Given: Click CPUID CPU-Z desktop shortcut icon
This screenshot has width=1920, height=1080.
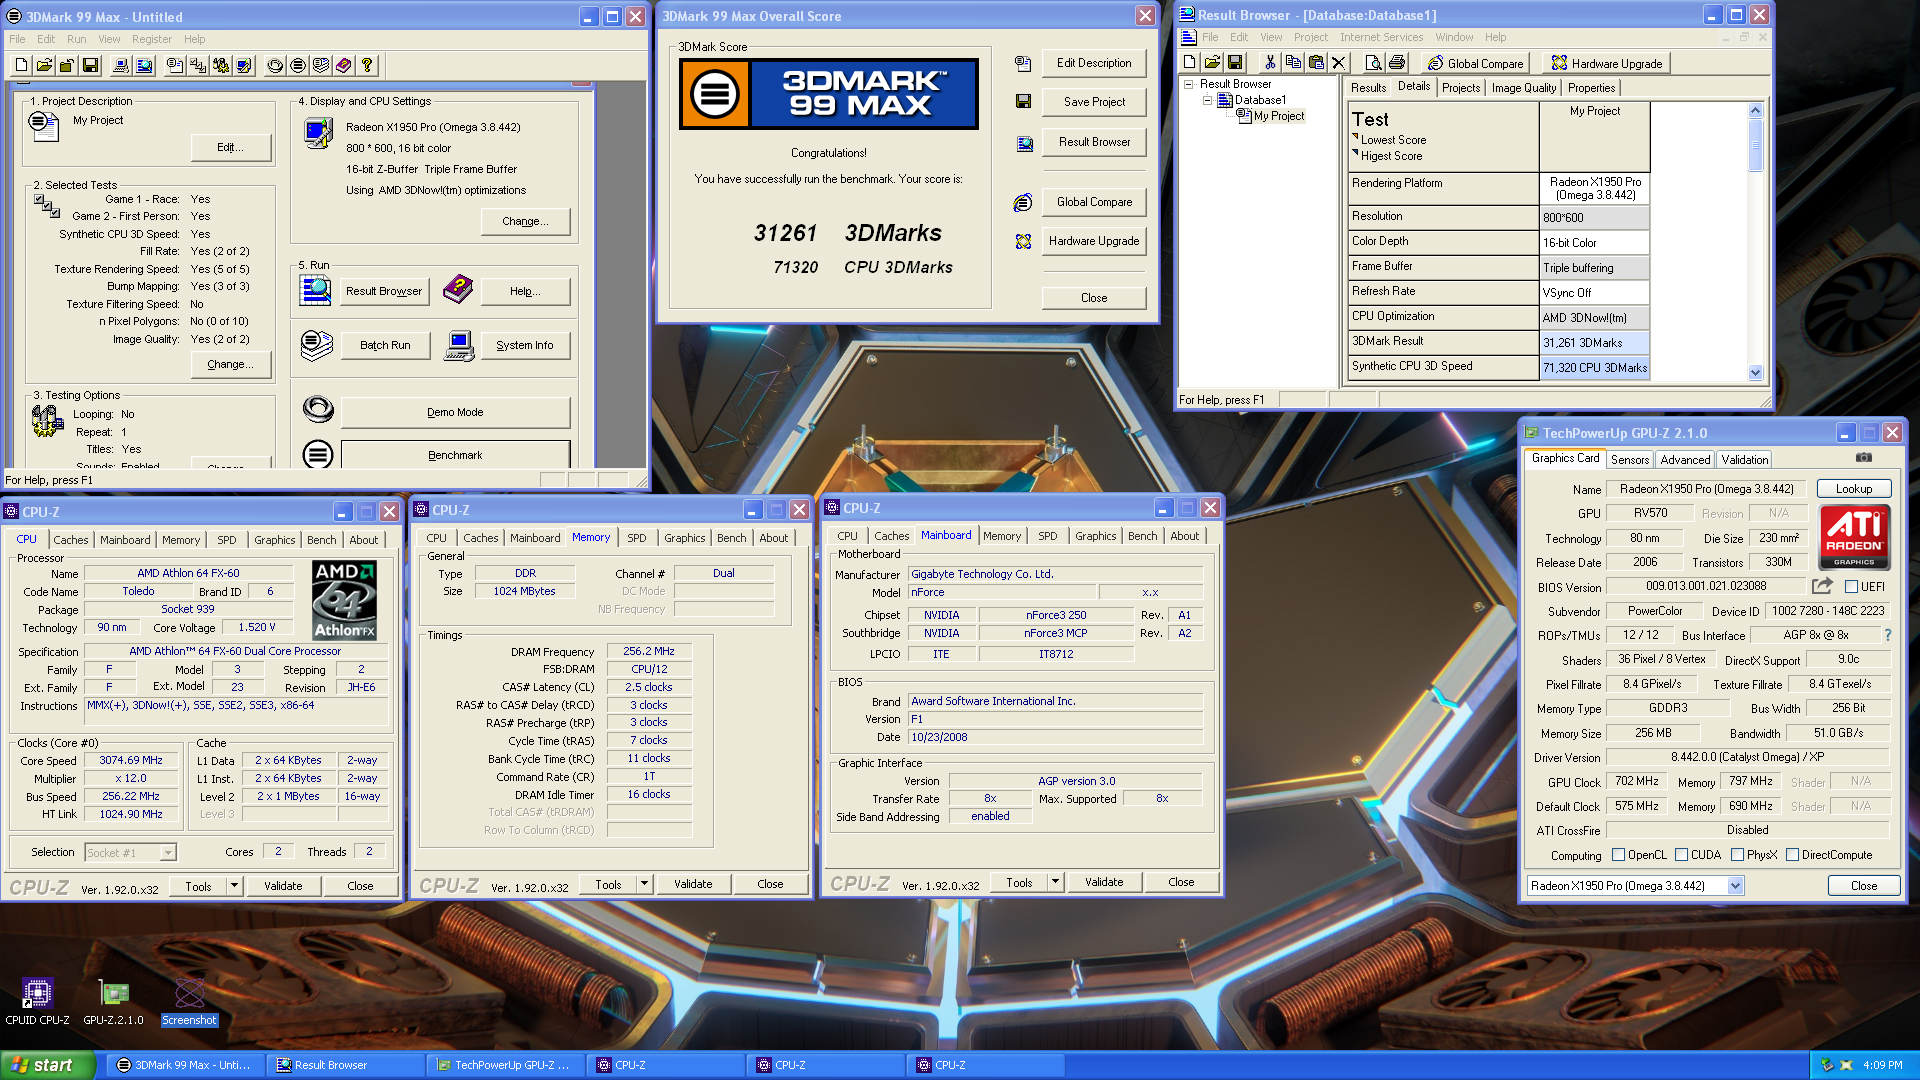Looking at the screenshot, I should pos(37,992).
